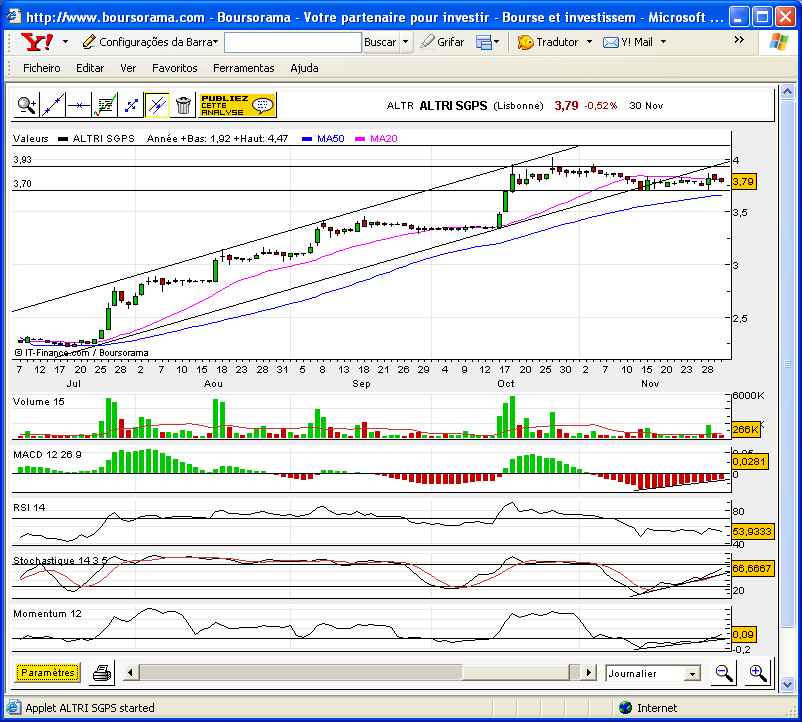
Task: Expand the Buscar dropdown arrow
Action: pos(406,42)
